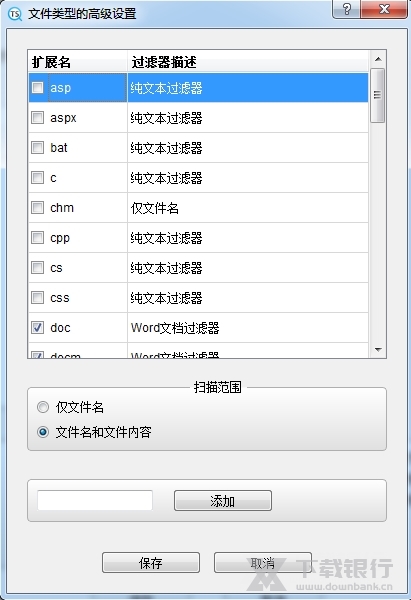Click the cpp extension name text

(60, 238)
